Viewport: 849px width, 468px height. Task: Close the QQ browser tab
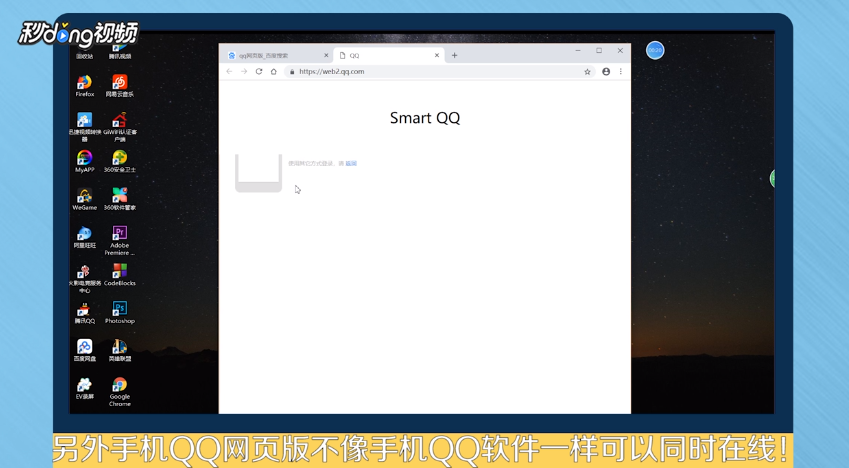[436, 55]
